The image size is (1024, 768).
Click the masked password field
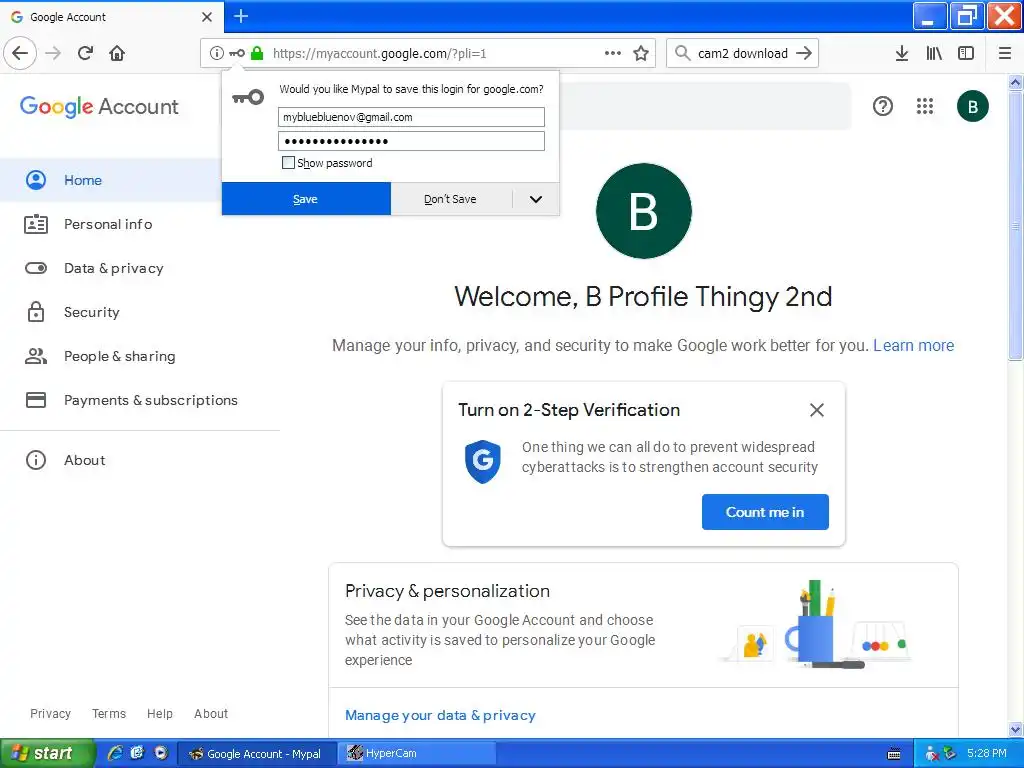click(411, 141)
